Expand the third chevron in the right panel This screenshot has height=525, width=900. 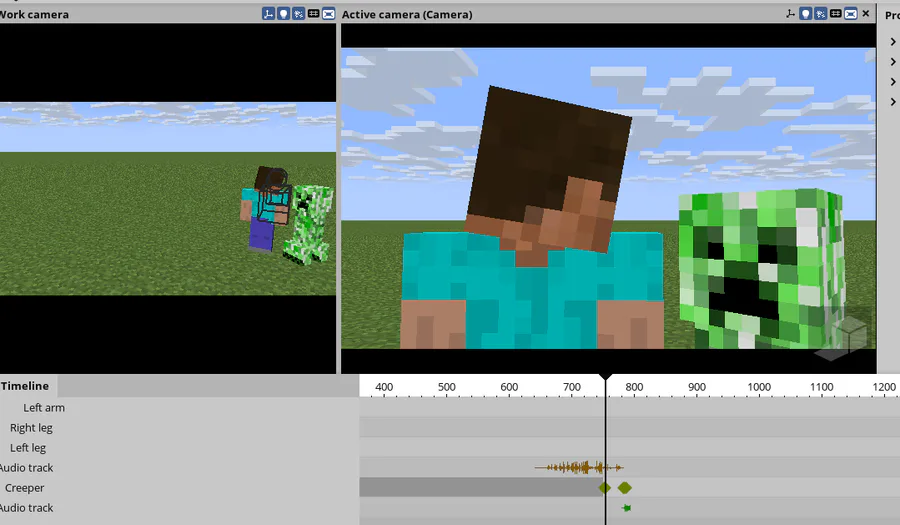click(x=893, y=82)
